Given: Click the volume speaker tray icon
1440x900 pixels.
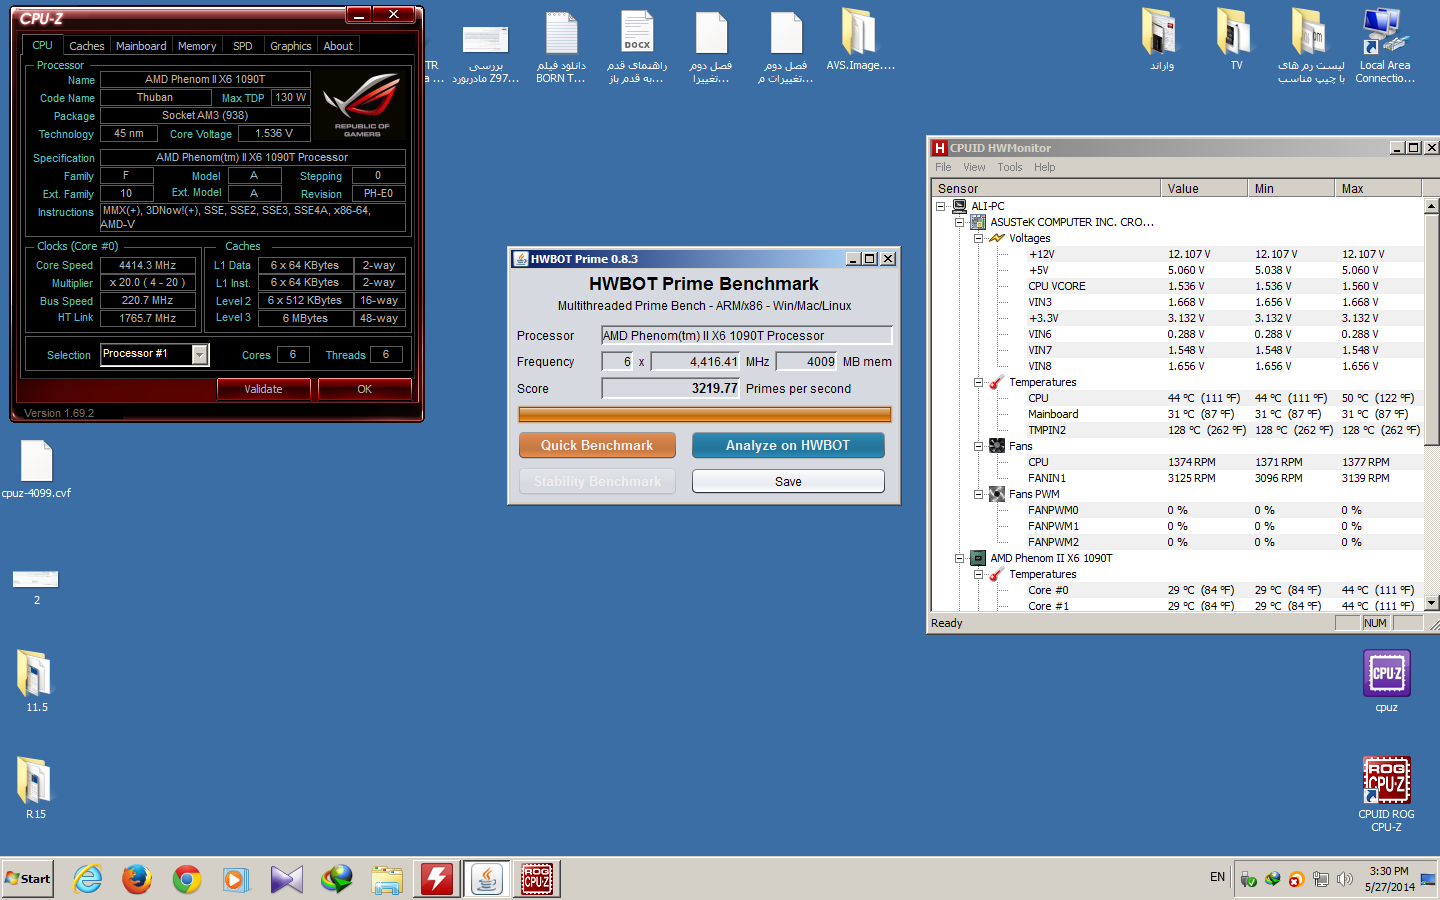Looking at the screenshot, I should pyautogui.click(x=1345, y=879).
